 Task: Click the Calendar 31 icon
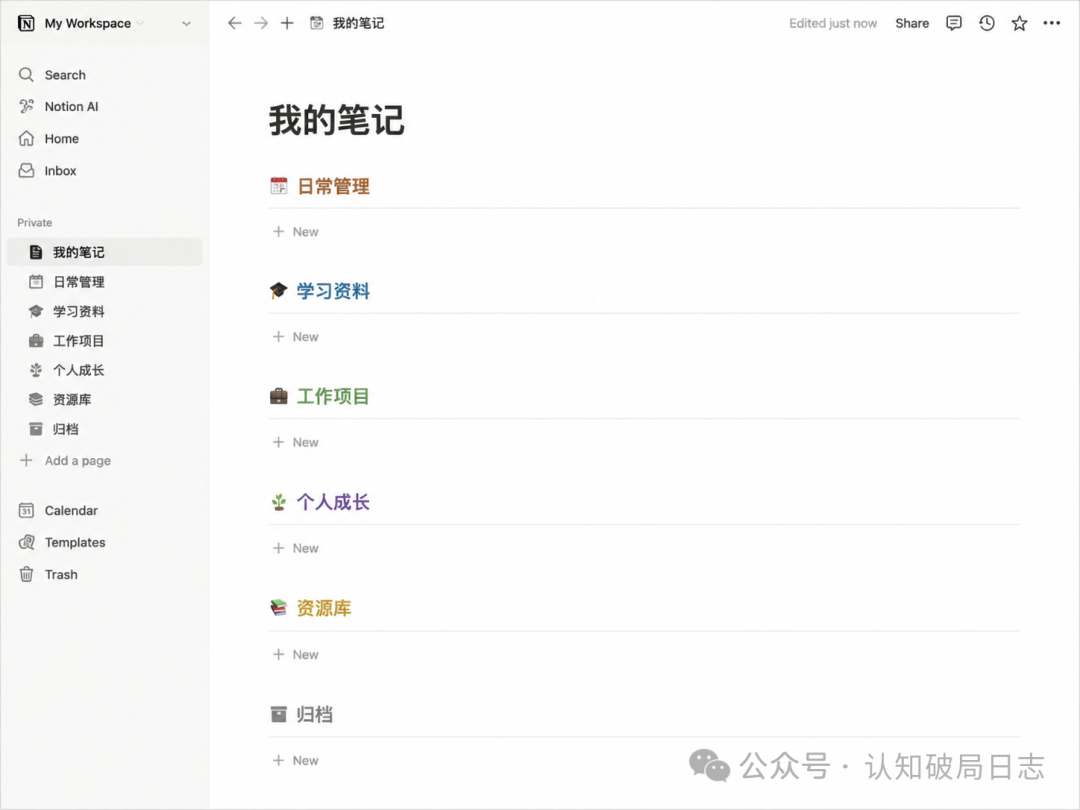tap(26, 510)
